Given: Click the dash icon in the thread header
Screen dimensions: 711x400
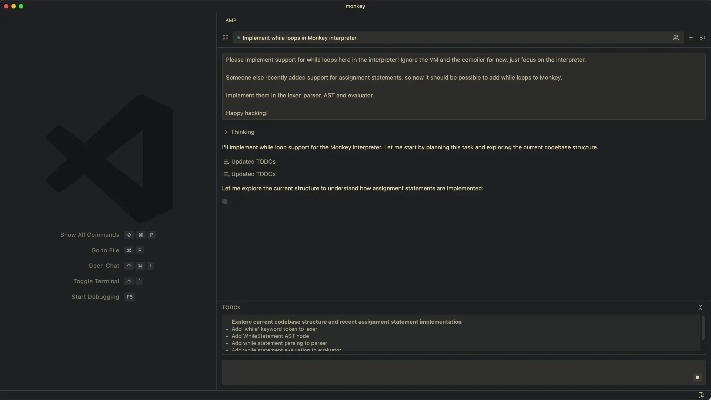Looking at the screenshot, I should (691, 38).
